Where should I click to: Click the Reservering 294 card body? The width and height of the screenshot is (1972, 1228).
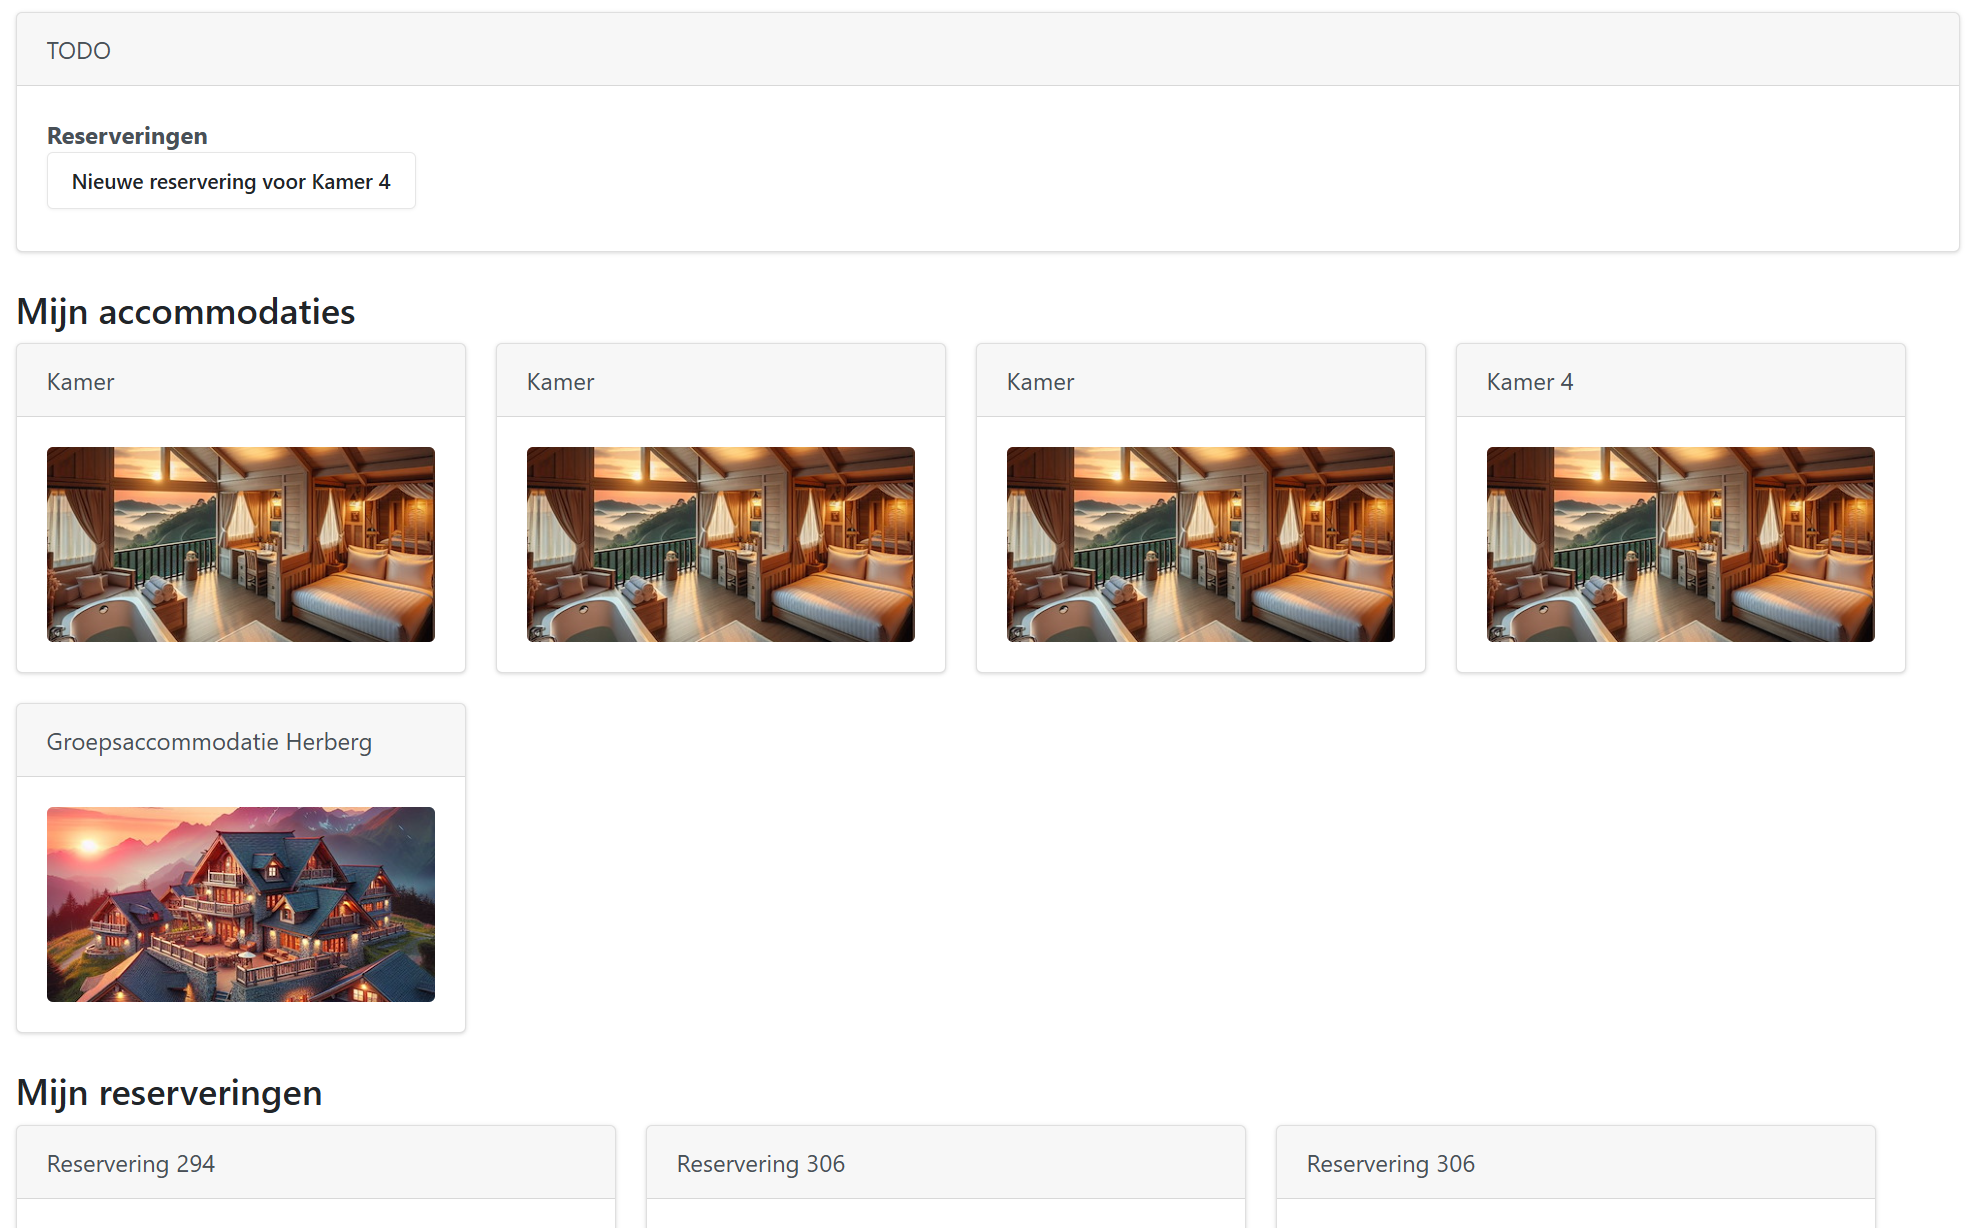pos(316,1214)
